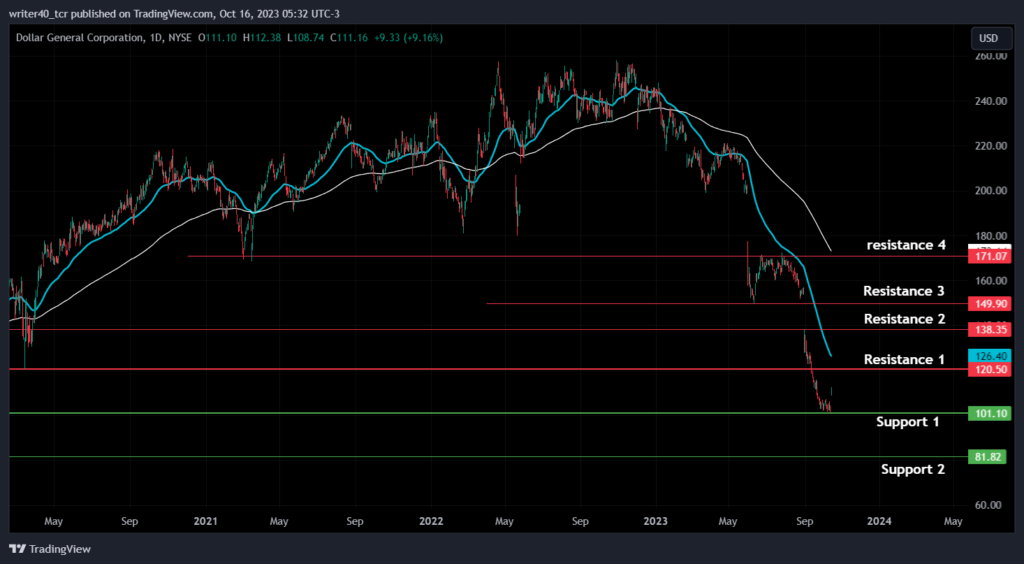The height and width of the screenshot is (564, 1024).
Task: Click the Resistance 2 text label
Action: click(x=904, y=319)
